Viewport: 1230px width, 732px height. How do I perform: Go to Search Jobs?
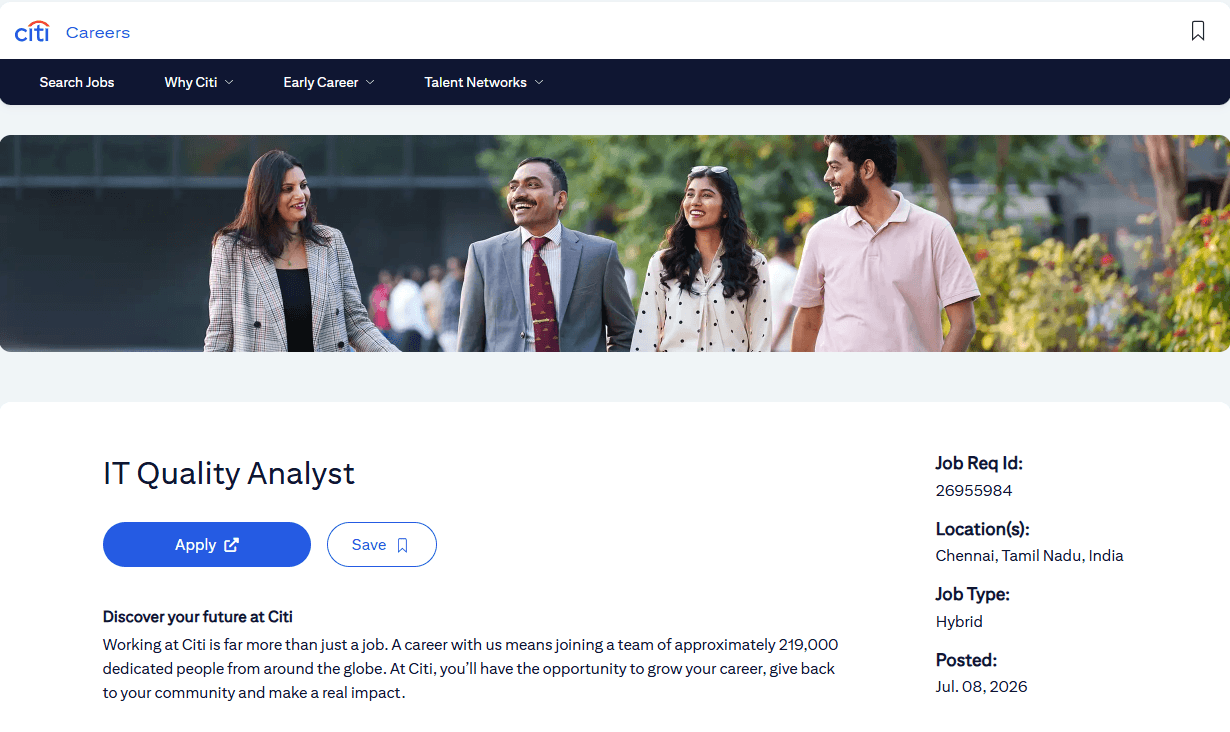click(77, 82)
